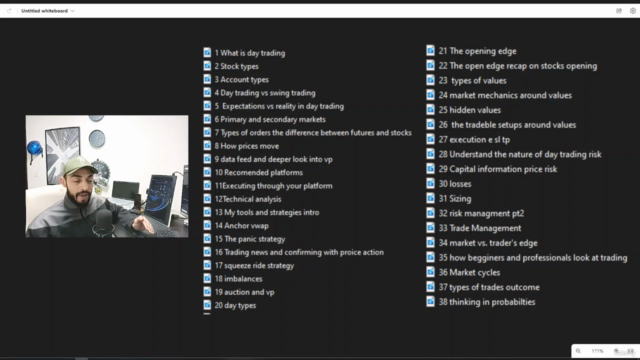640x360 pixels.
Task: Select text '10 Recomended platforms'
Action: coord(259,172)
